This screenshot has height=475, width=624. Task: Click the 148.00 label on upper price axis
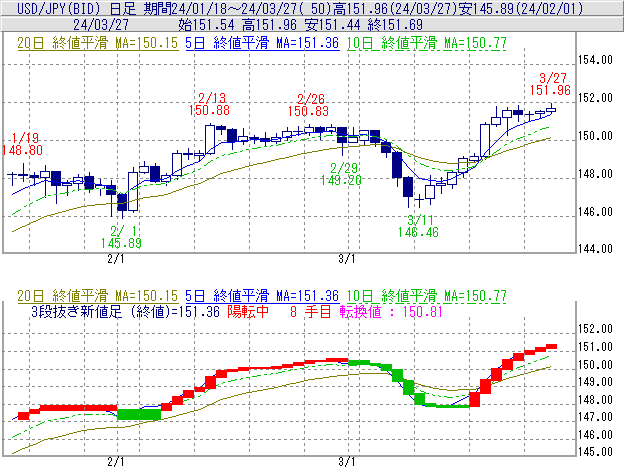[595, 174]
